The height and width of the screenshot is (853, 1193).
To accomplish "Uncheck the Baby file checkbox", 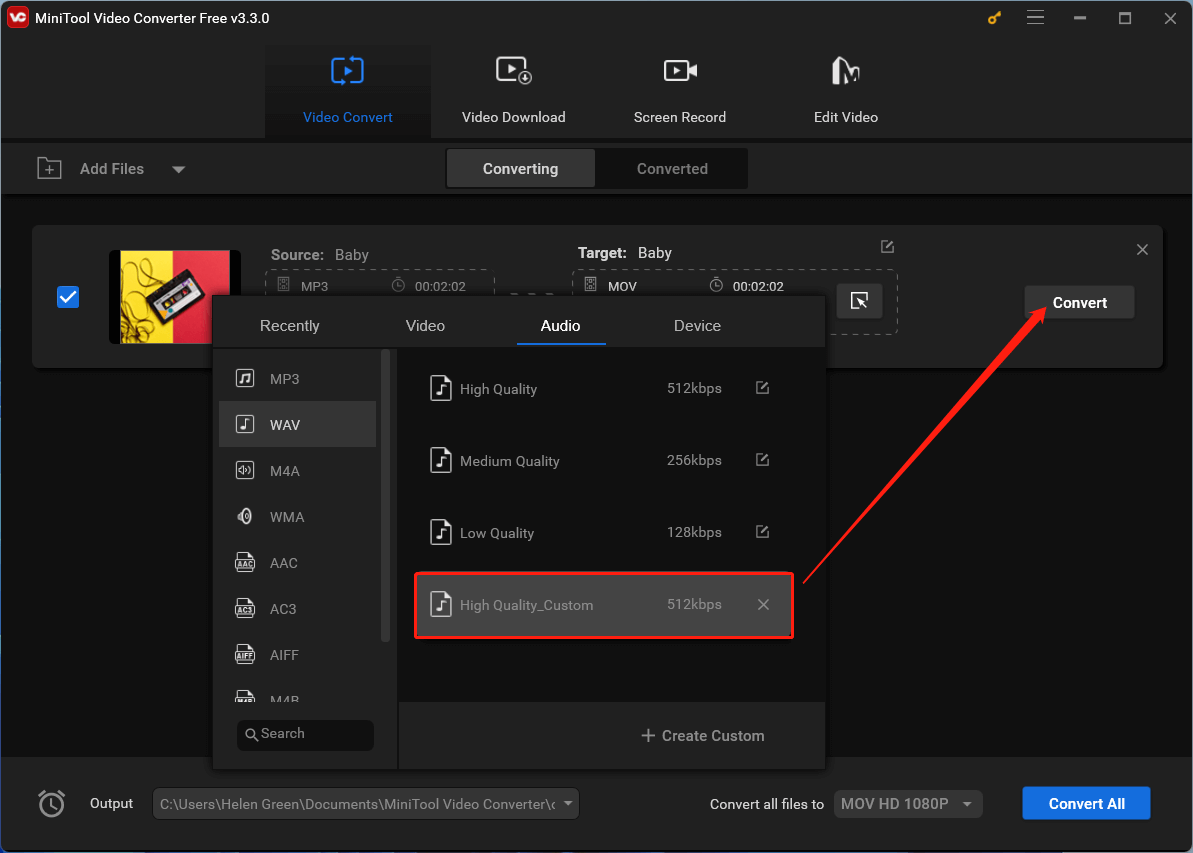I will click(68, 297).
